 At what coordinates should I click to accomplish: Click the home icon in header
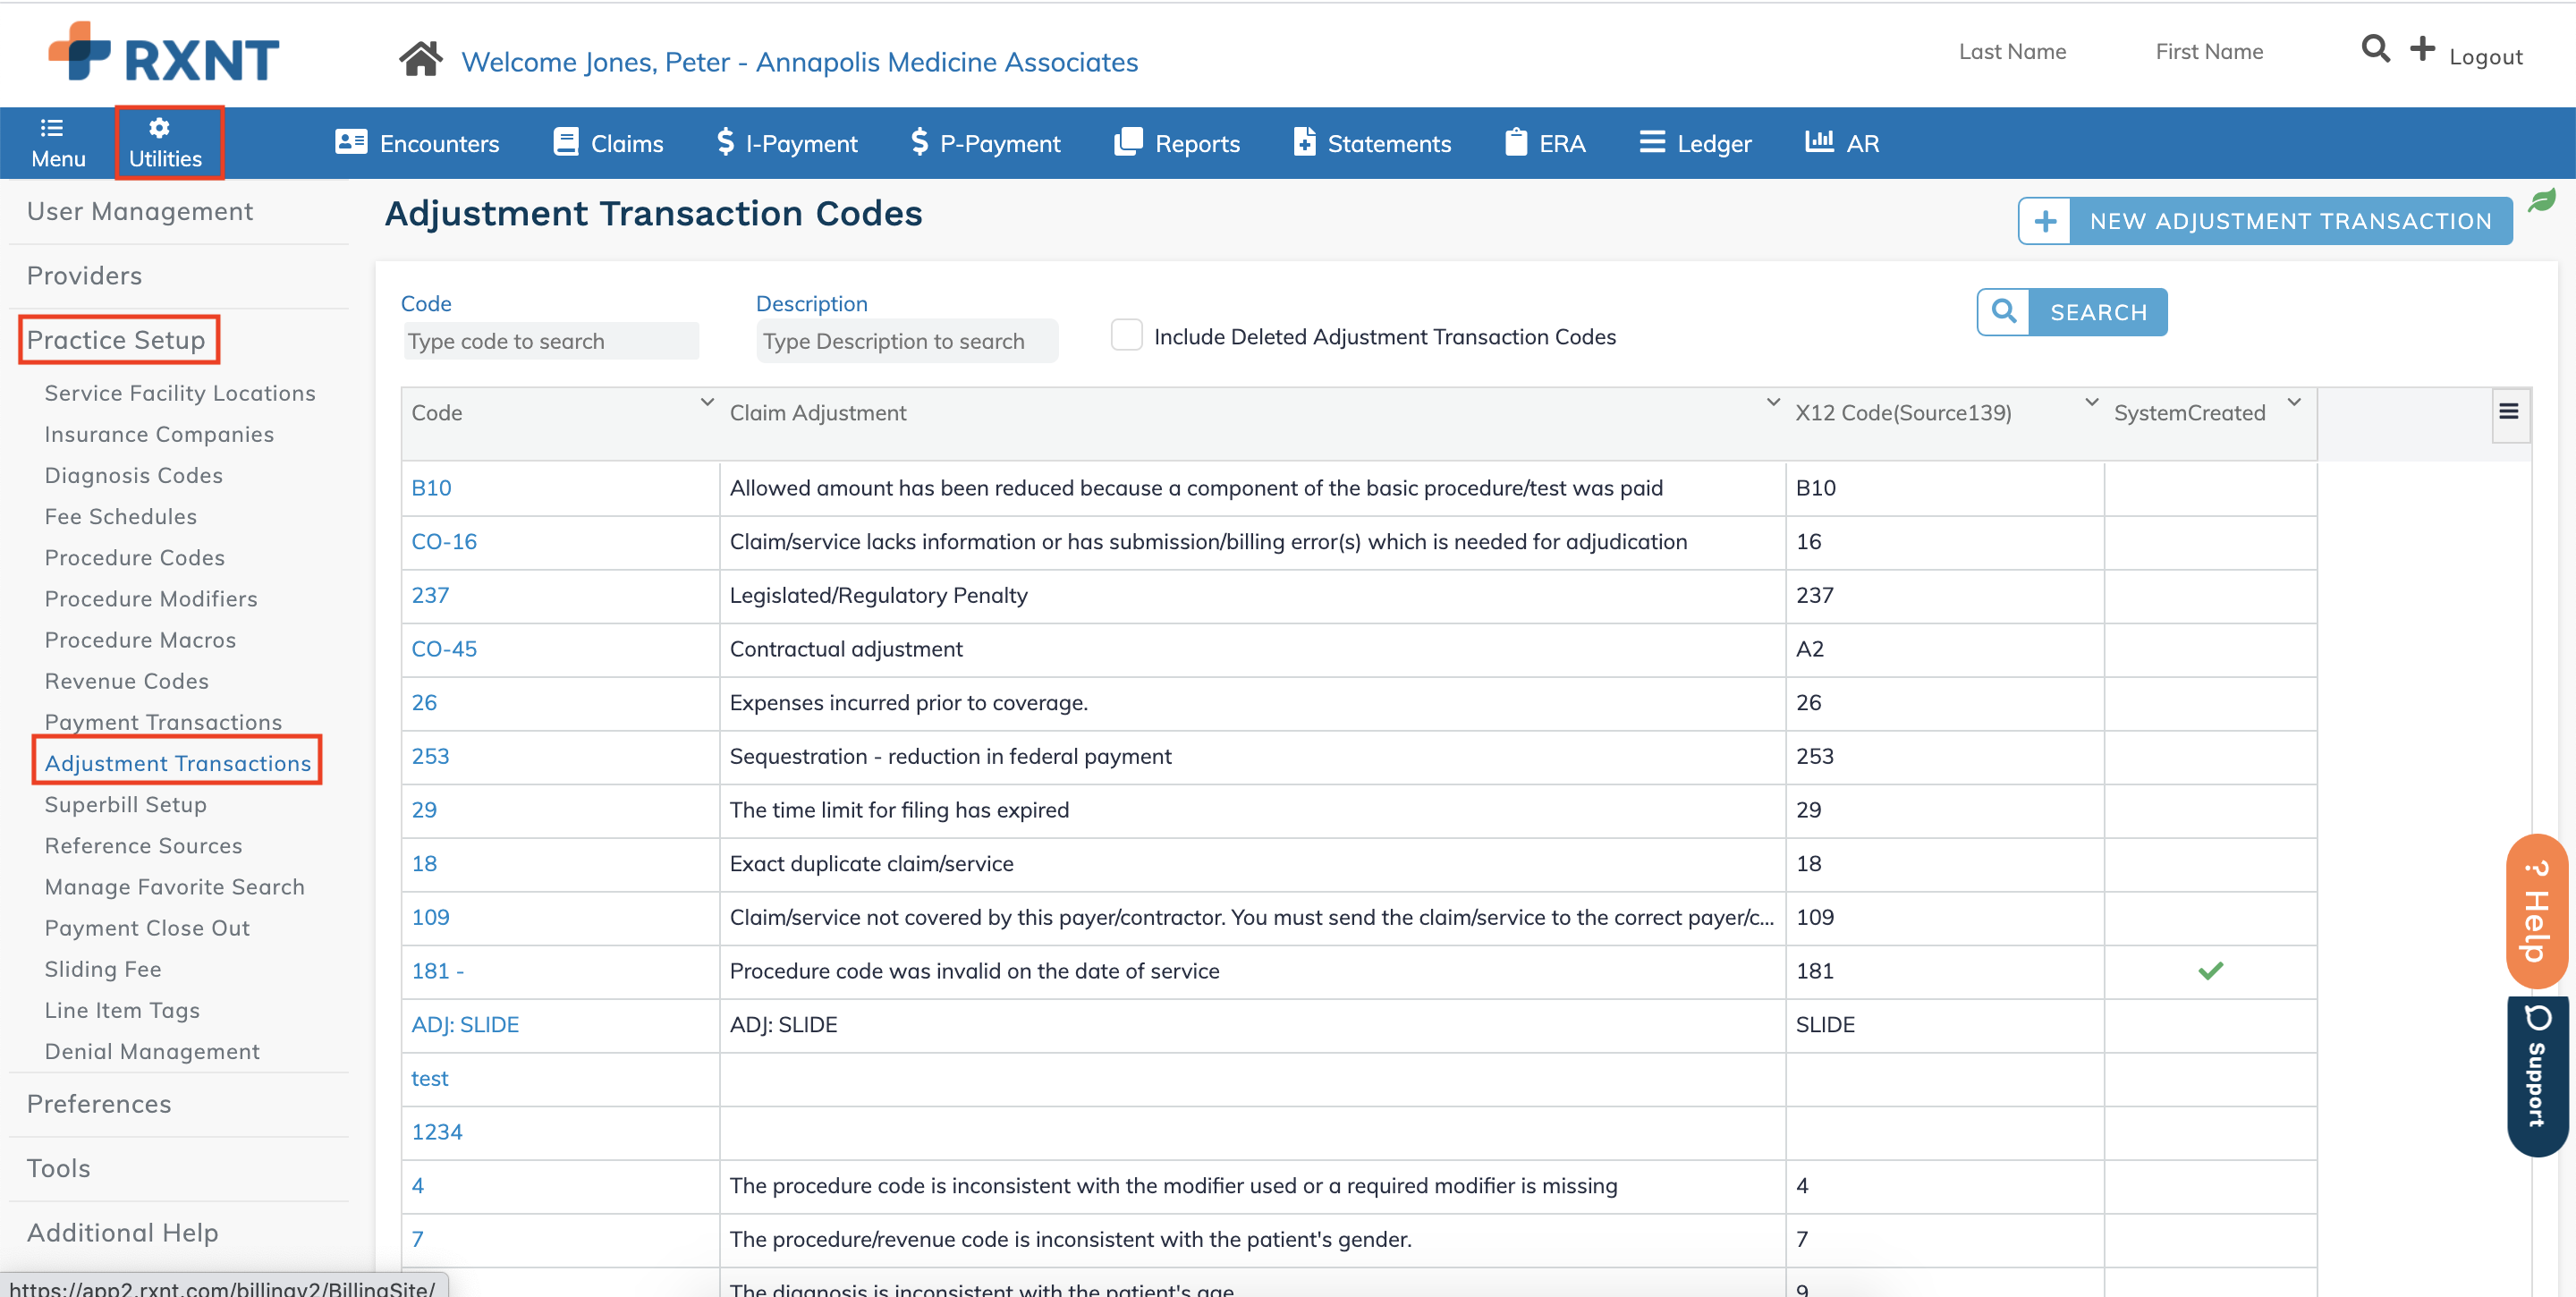pos(421,59)
